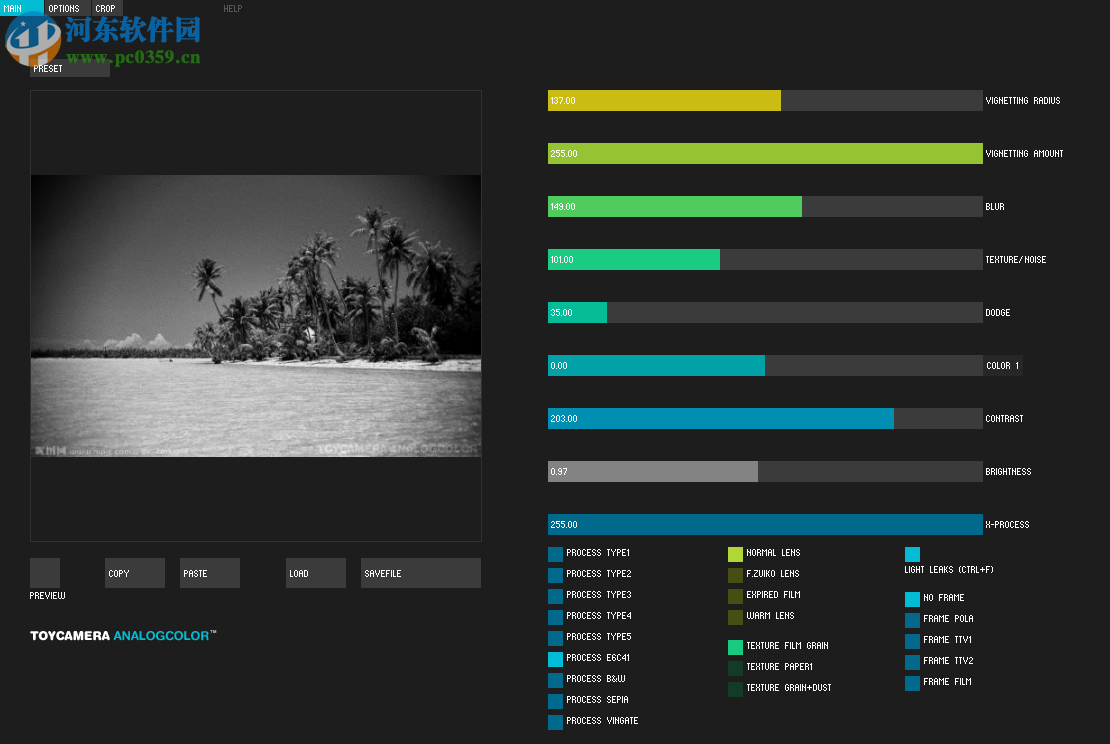Adjust the Brightness slider
Viewport: 1110px width, 744px height.
(x=765, y=471)
